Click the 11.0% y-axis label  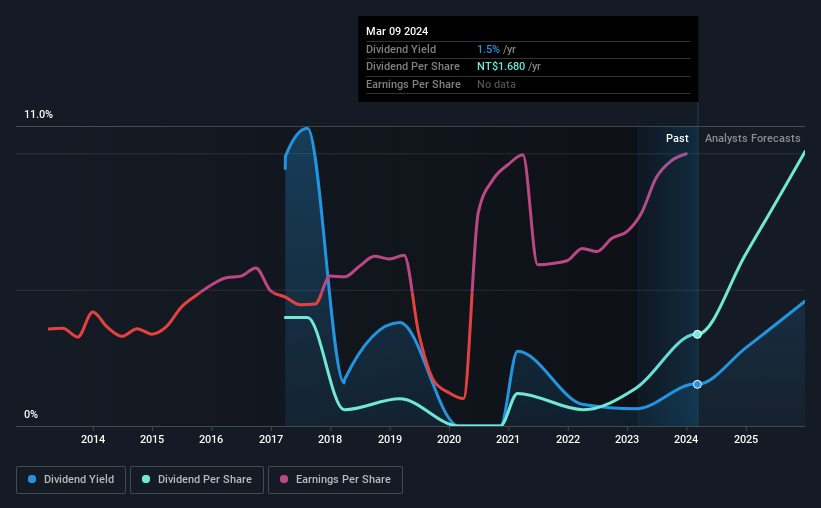pyautogui.click(x=39, y=115)
